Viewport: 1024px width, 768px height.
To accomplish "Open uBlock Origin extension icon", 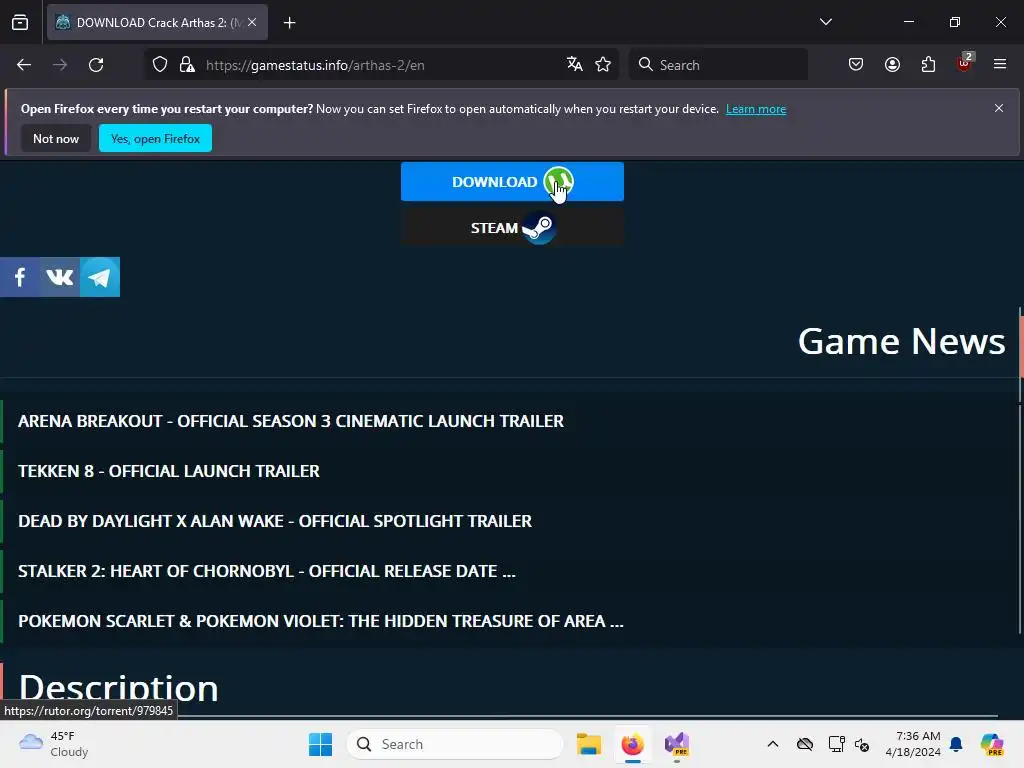I will coord(964,63).
